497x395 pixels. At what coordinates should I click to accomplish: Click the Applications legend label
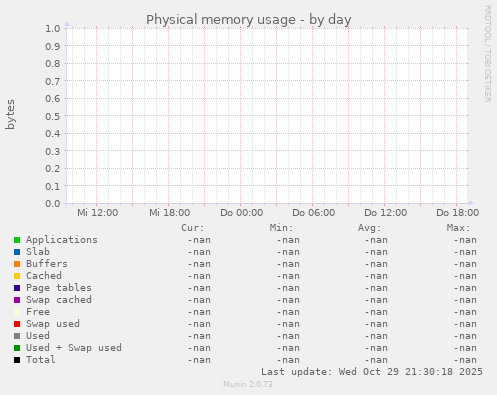tap(62, 240)
